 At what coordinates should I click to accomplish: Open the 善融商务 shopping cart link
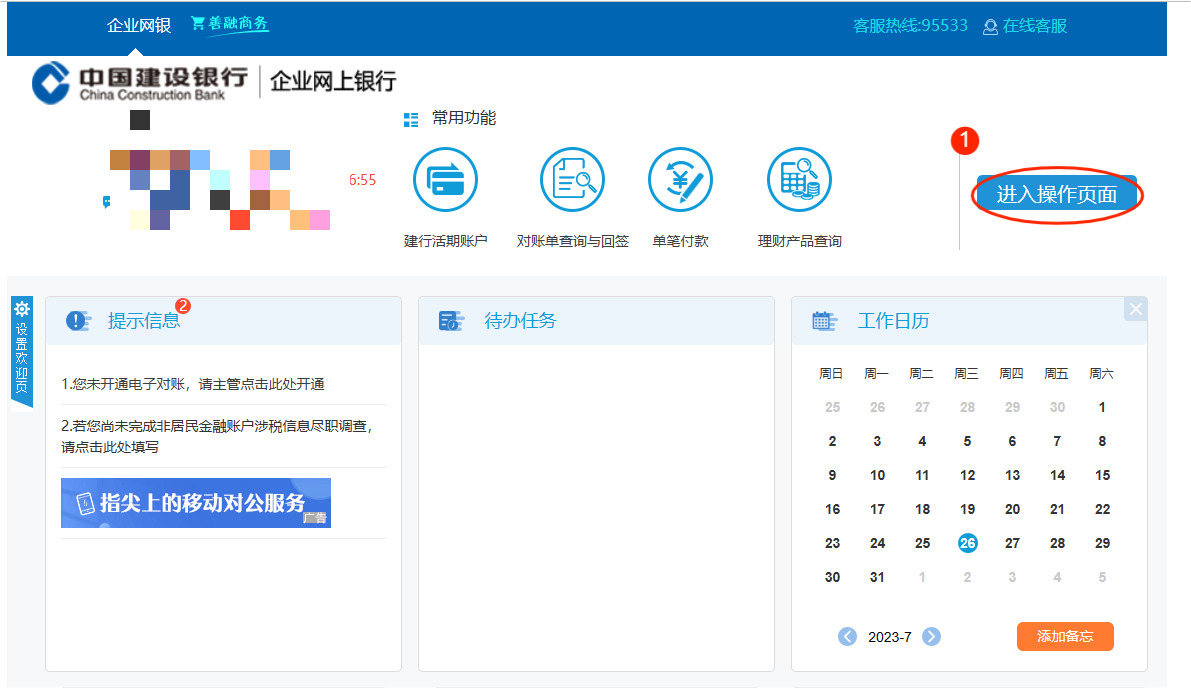pyautogui.click(x=229, y=24)
